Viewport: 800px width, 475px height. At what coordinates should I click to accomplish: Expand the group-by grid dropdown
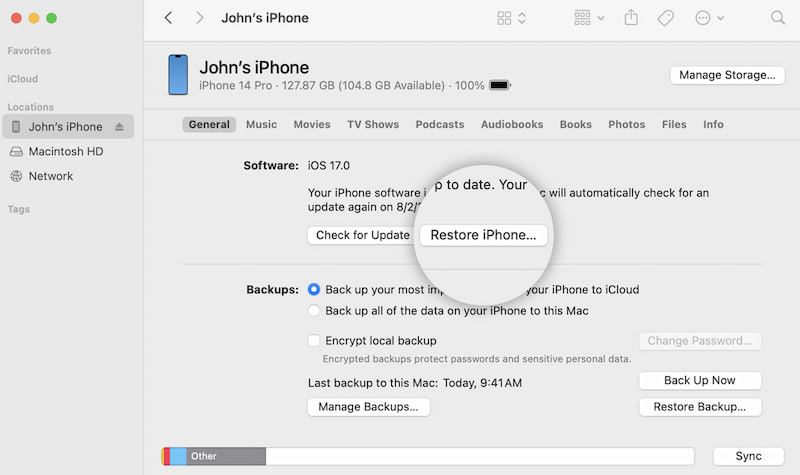(589, 18)
